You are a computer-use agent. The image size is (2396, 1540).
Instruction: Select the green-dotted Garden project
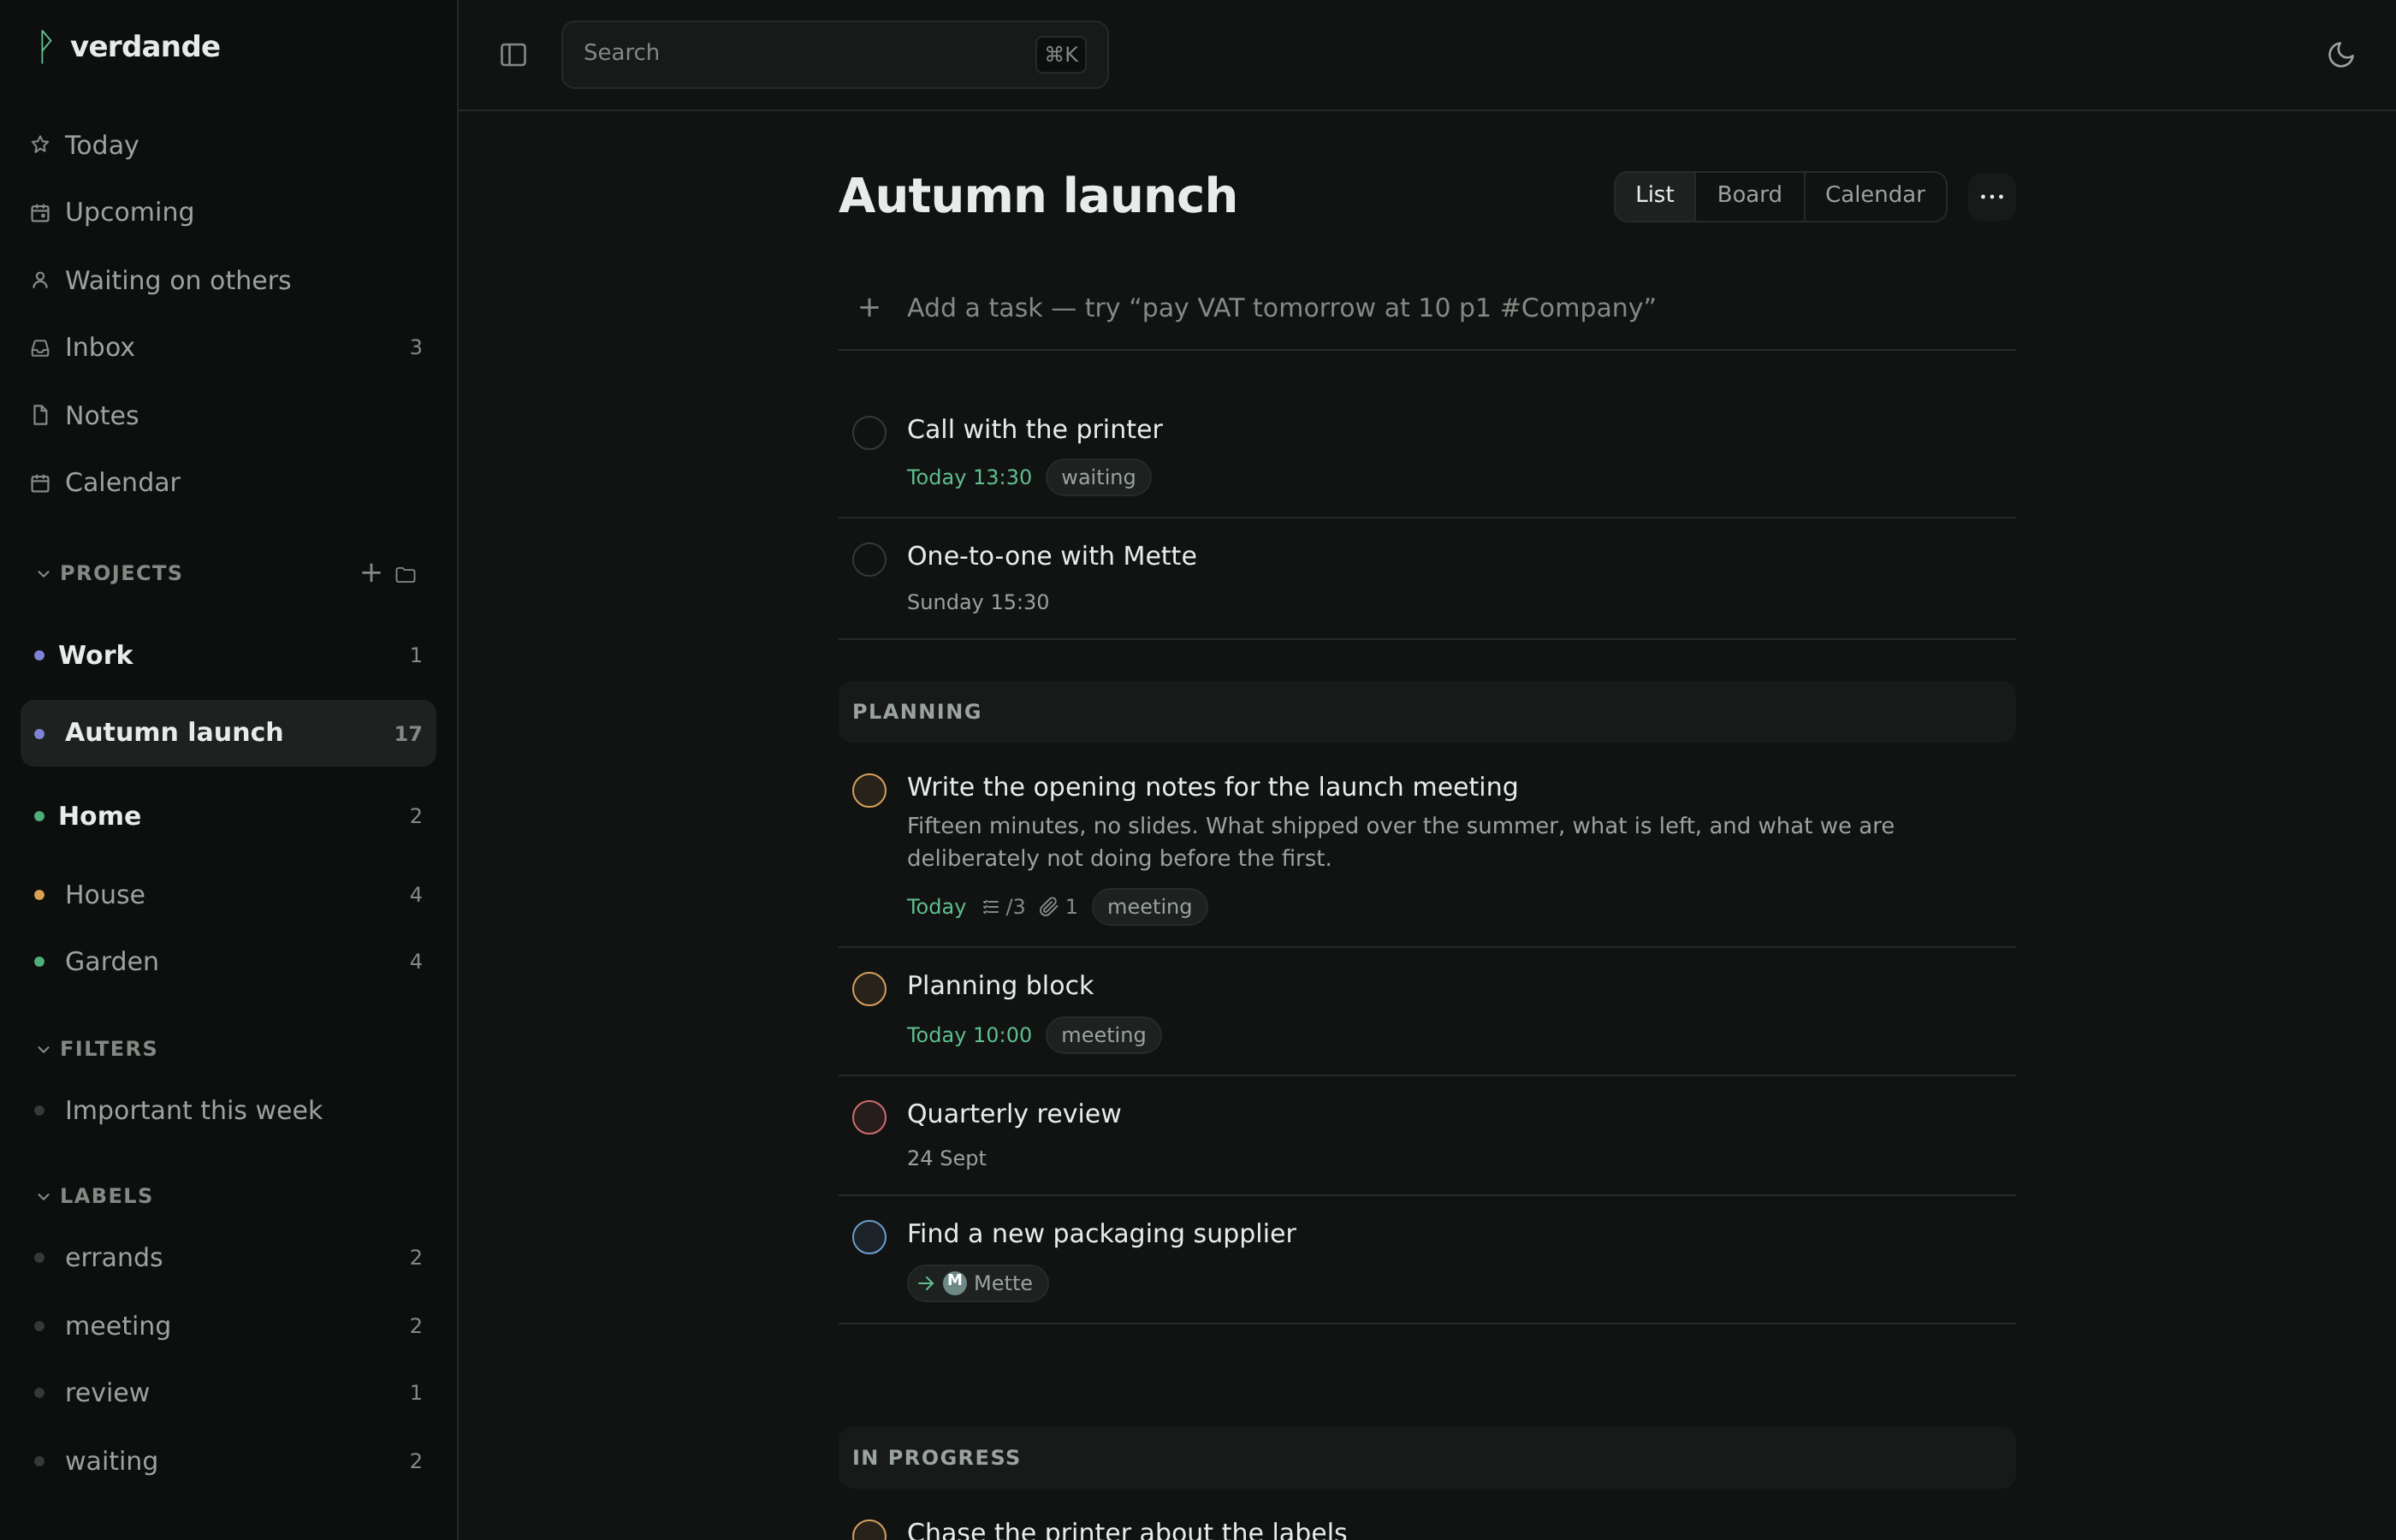pyautogui.click(x=228, y=962)
